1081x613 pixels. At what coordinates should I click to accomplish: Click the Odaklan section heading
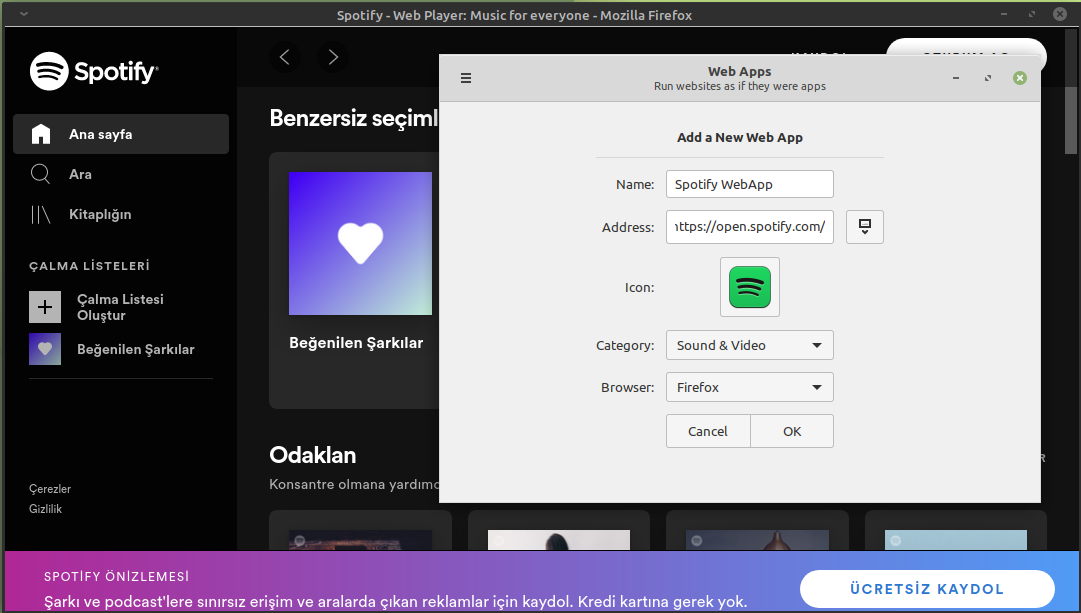coord(313,455)
